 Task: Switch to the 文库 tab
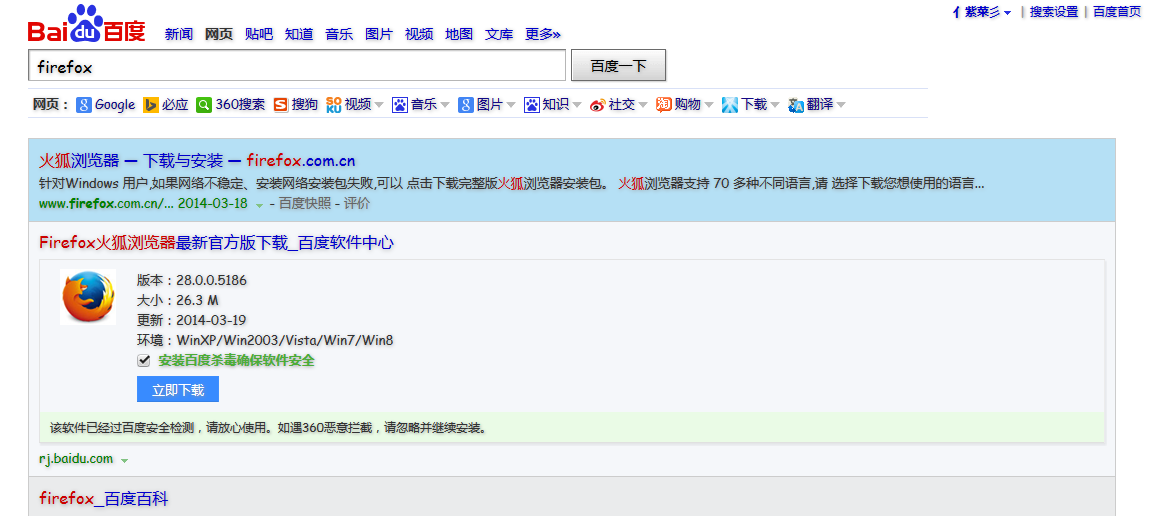499,34
